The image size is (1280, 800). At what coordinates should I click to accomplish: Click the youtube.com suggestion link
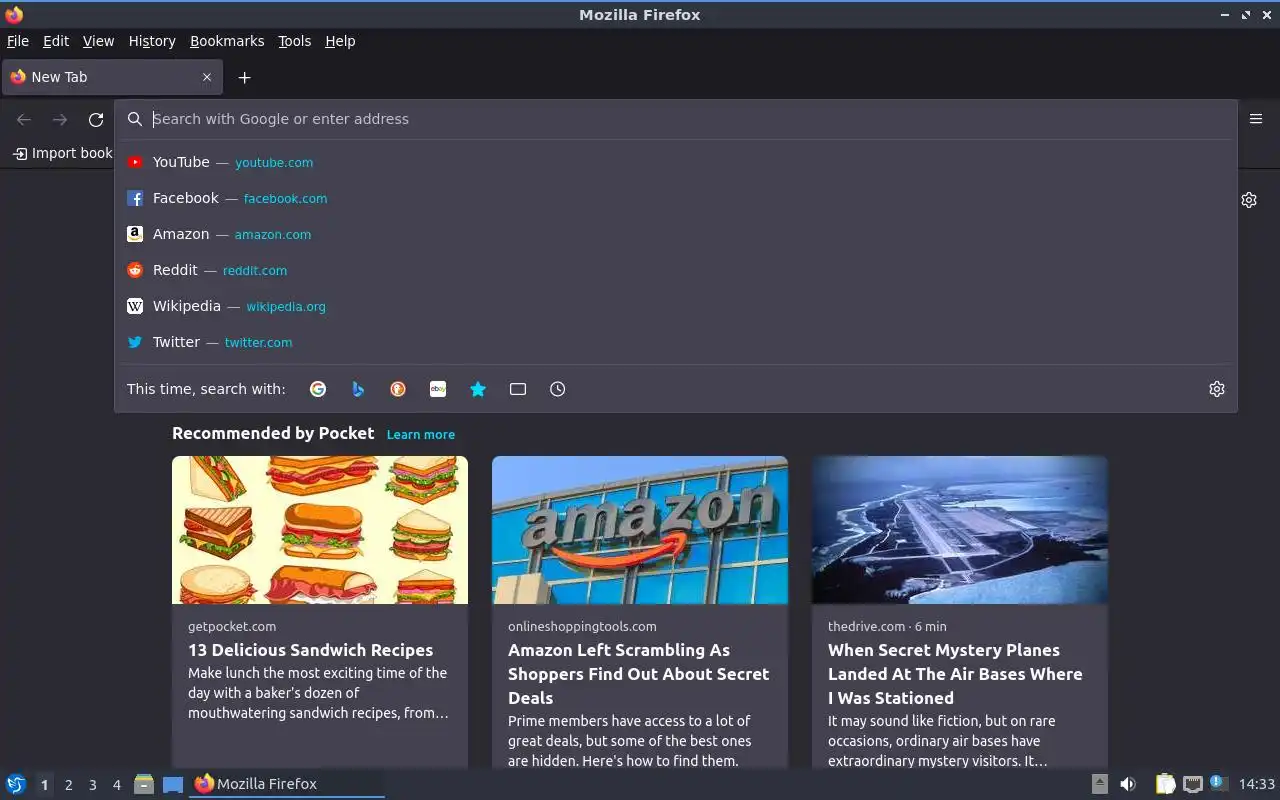[274, 162]
